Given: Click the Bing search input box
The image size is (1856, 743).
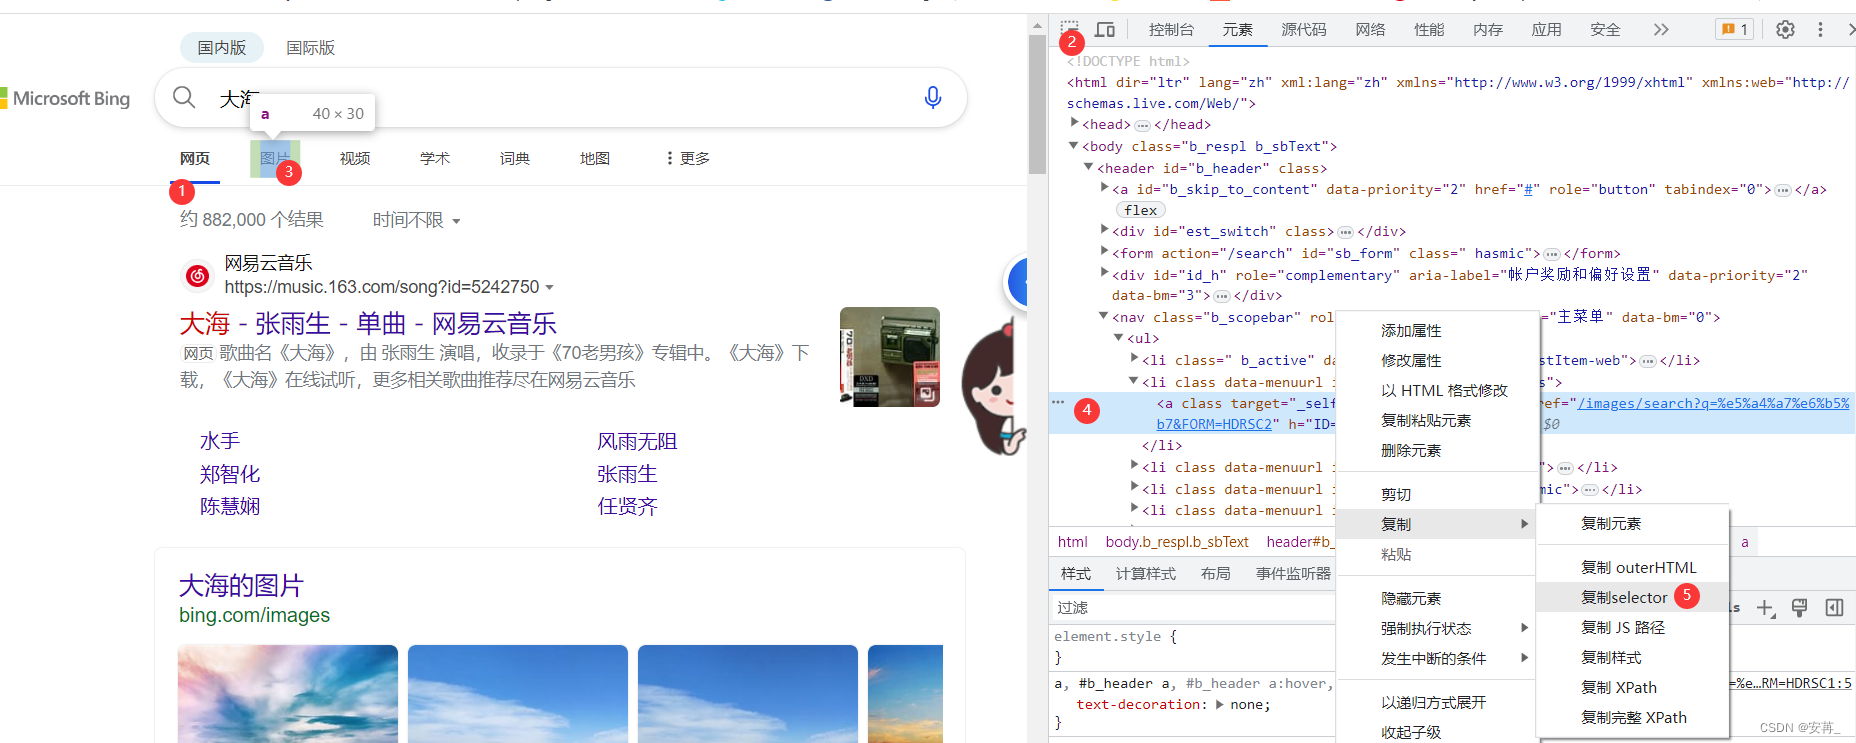Looking at the screenshot, I should [x=560, y=97].
